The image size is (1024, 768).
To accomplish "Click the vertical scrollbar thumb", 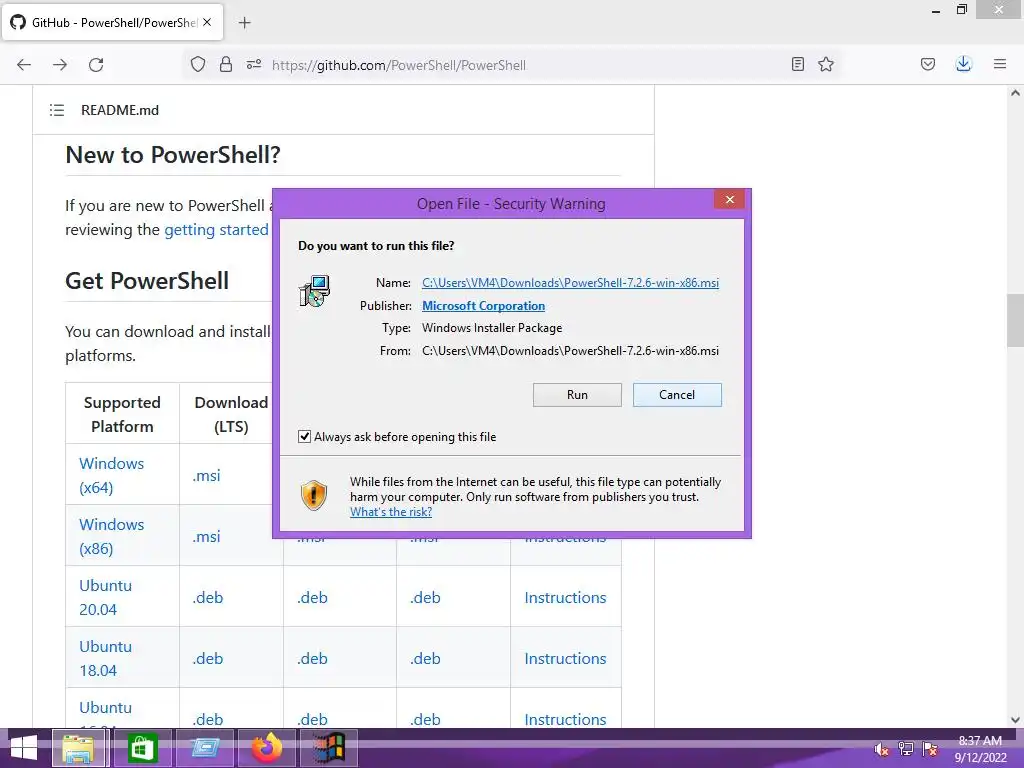I will tap(1015, 321).
